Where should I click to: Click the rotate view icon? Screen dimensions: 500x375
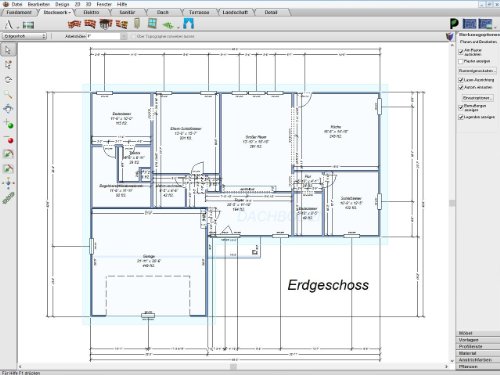8,80
